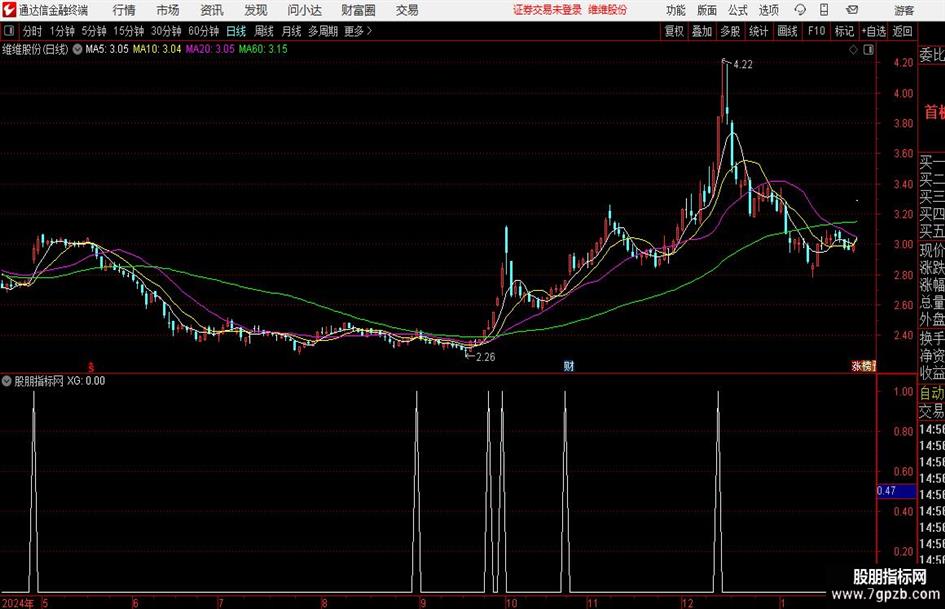Click the diamond icon at chart top right

pyautogui.click(x=853, y=50)
